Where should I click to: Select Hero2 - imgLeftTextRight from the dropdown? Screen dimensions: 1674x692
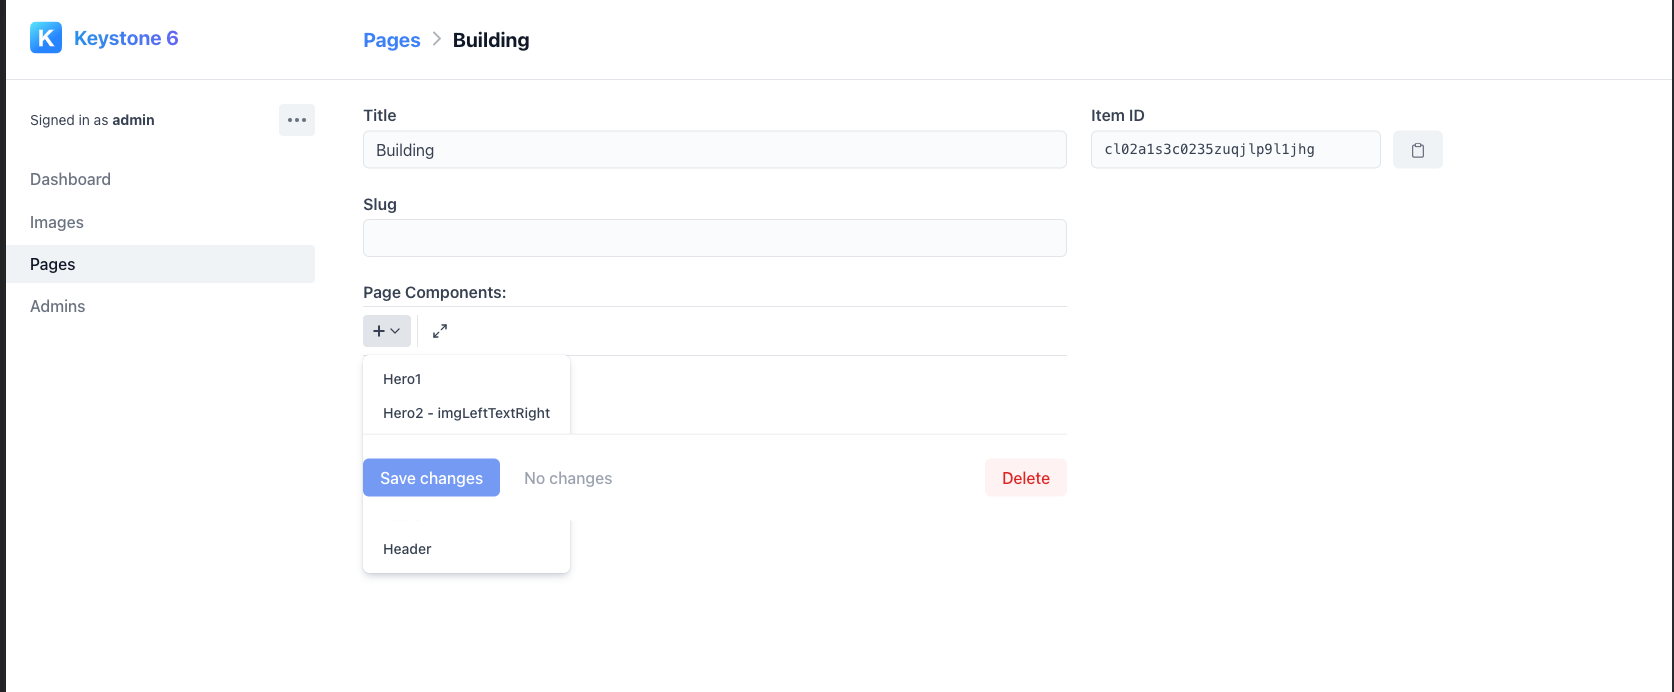(x=466, y=412)
